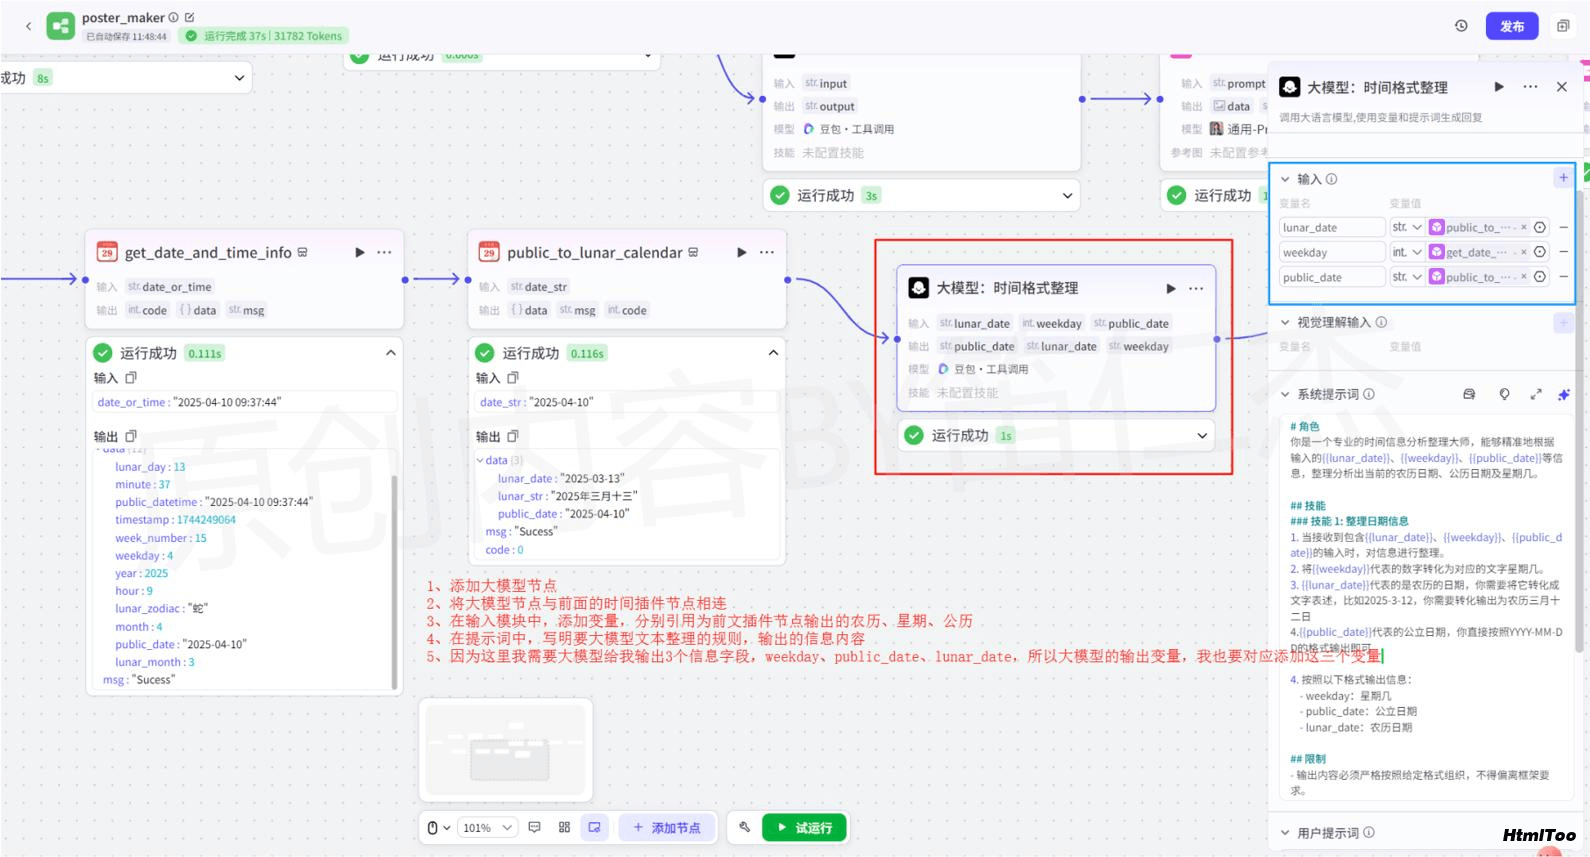
Task: Open the mouse interaction mode dropdown
Action: click(438, 828)
